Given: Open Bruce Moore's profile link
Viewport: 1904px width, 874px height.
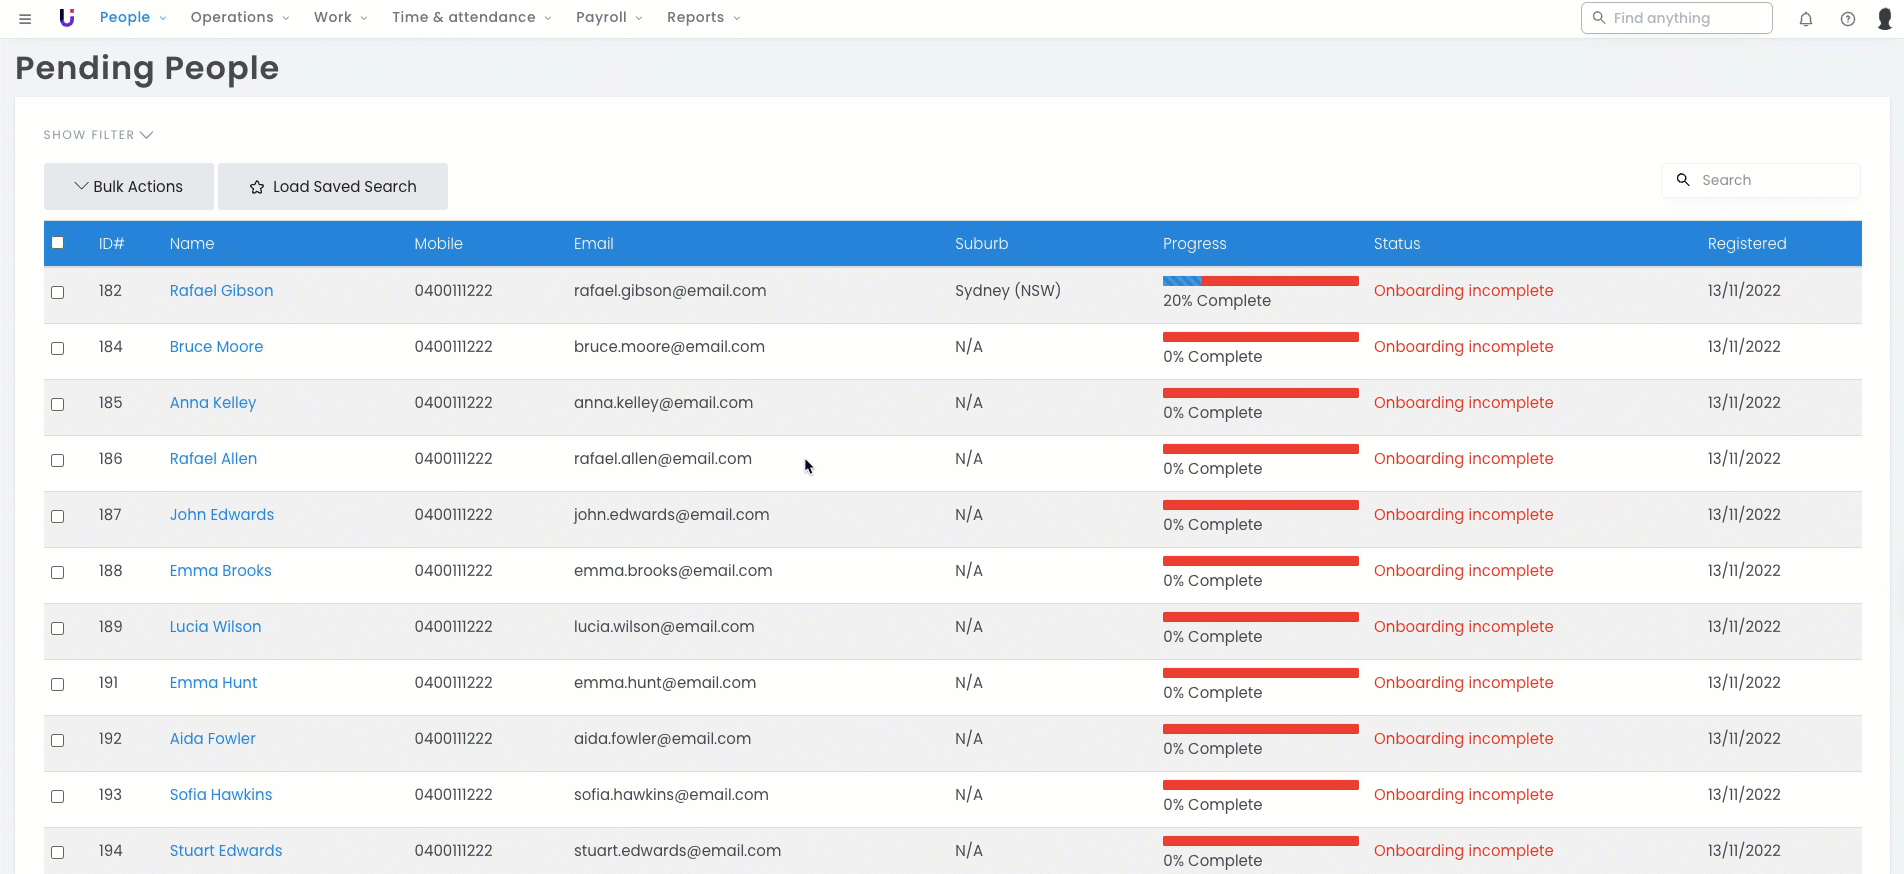Looking at the screenshot, I should (x=216, y=347).
